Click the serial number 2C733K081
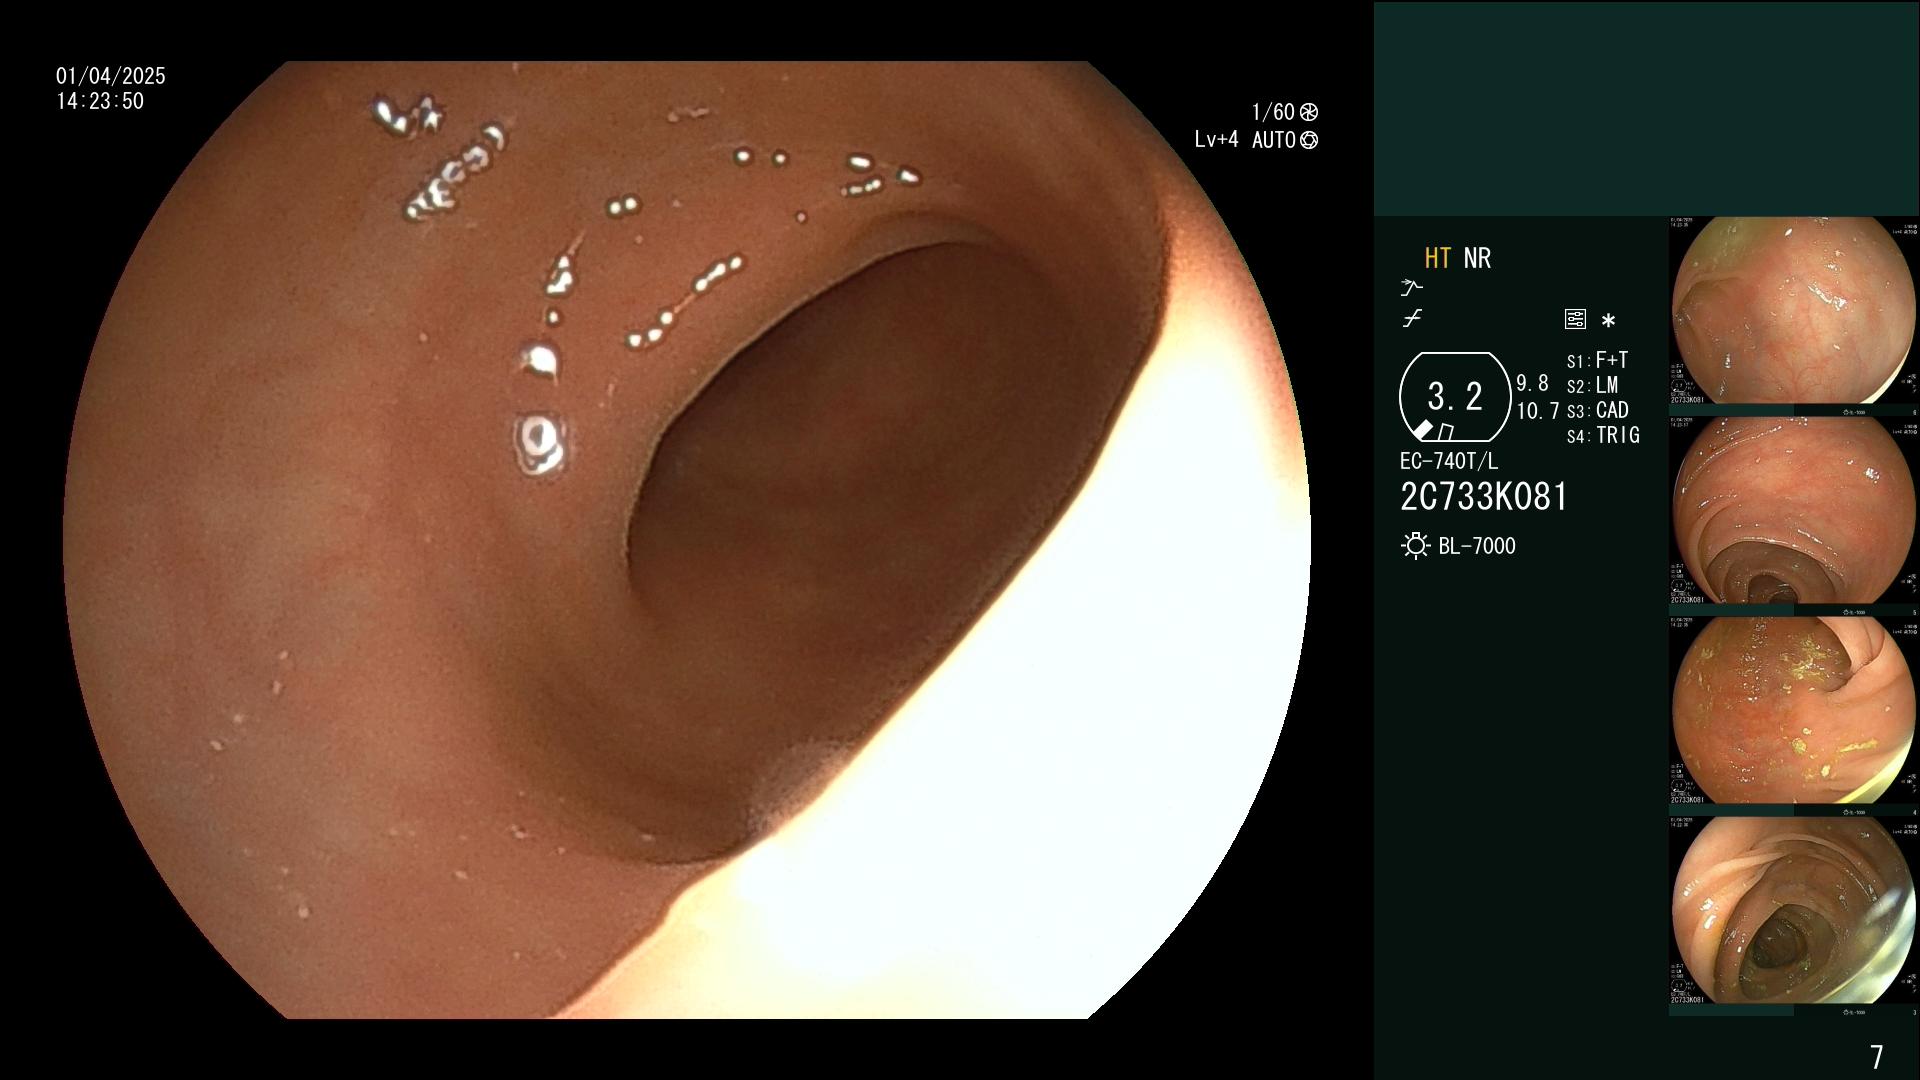The height and width of the screenshot is (1080, 1920). tap(1484, 497)
